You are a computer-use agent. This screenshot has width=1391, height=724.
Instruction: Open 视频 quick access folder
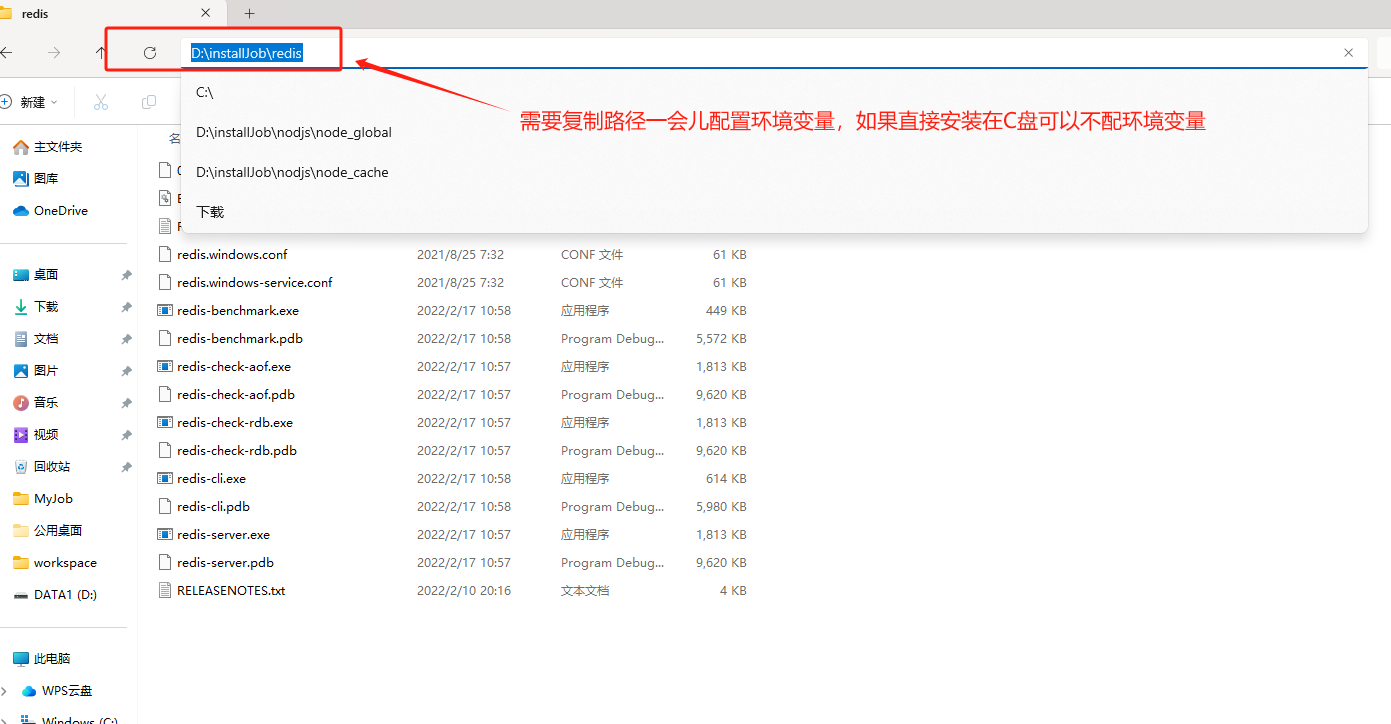(36, 435)
